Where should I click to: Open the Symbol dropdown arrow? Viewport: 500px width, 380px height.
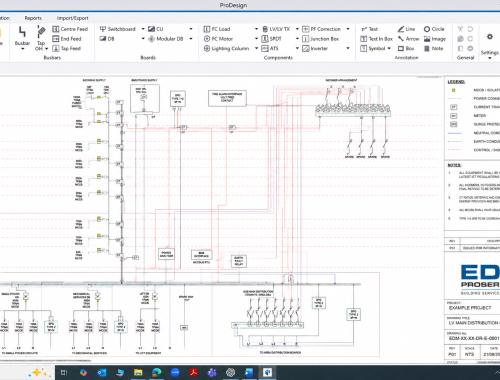click(x=389, y=48)
